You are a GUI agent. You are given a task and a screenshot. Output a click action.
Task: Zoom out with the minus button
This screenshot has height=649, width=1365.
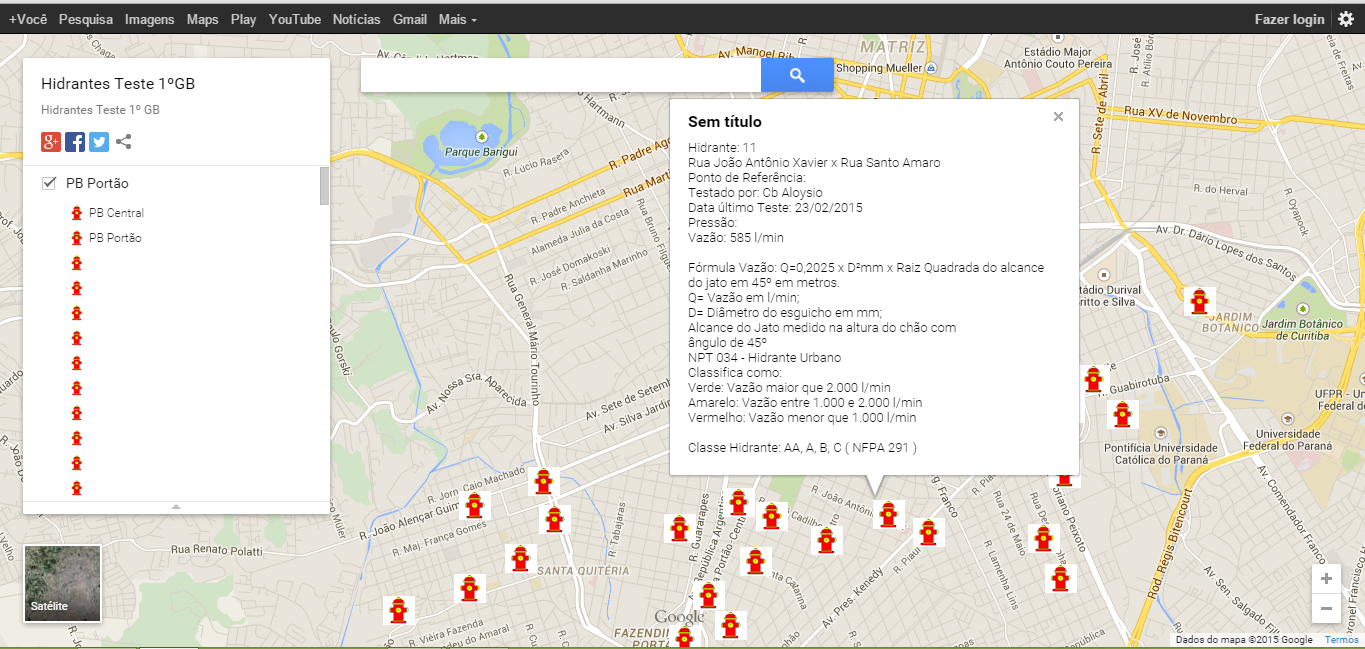(1326, 608)
